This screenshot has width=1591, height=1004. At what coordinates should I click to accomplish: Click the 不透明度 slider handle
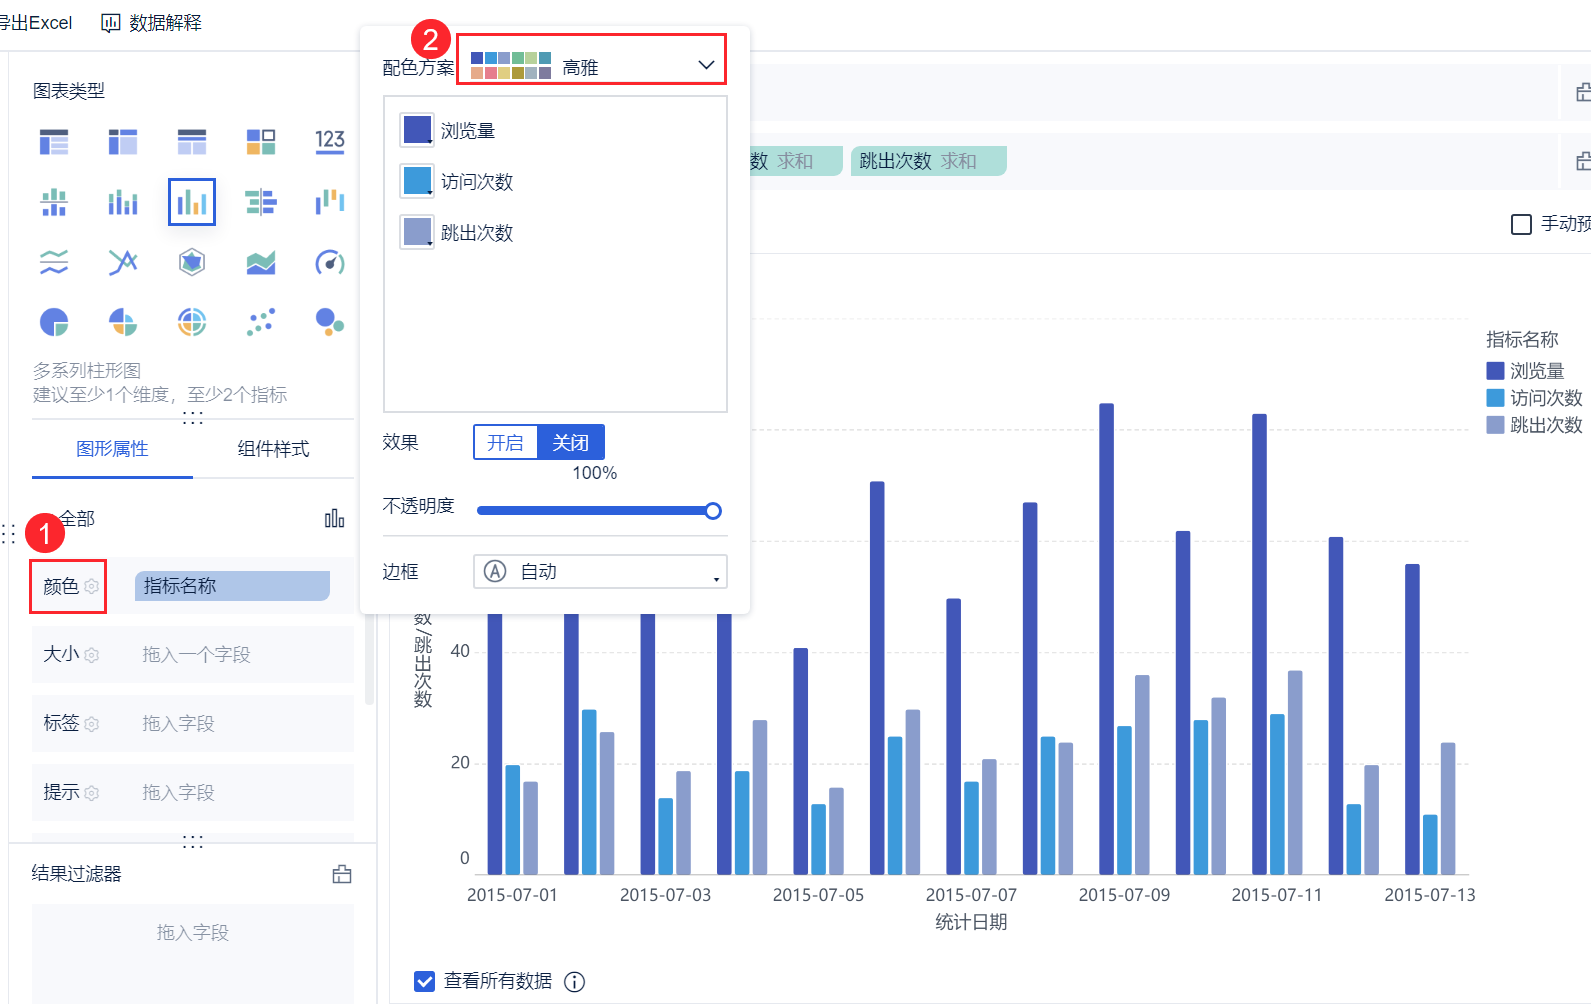click(x=713, y=511)
